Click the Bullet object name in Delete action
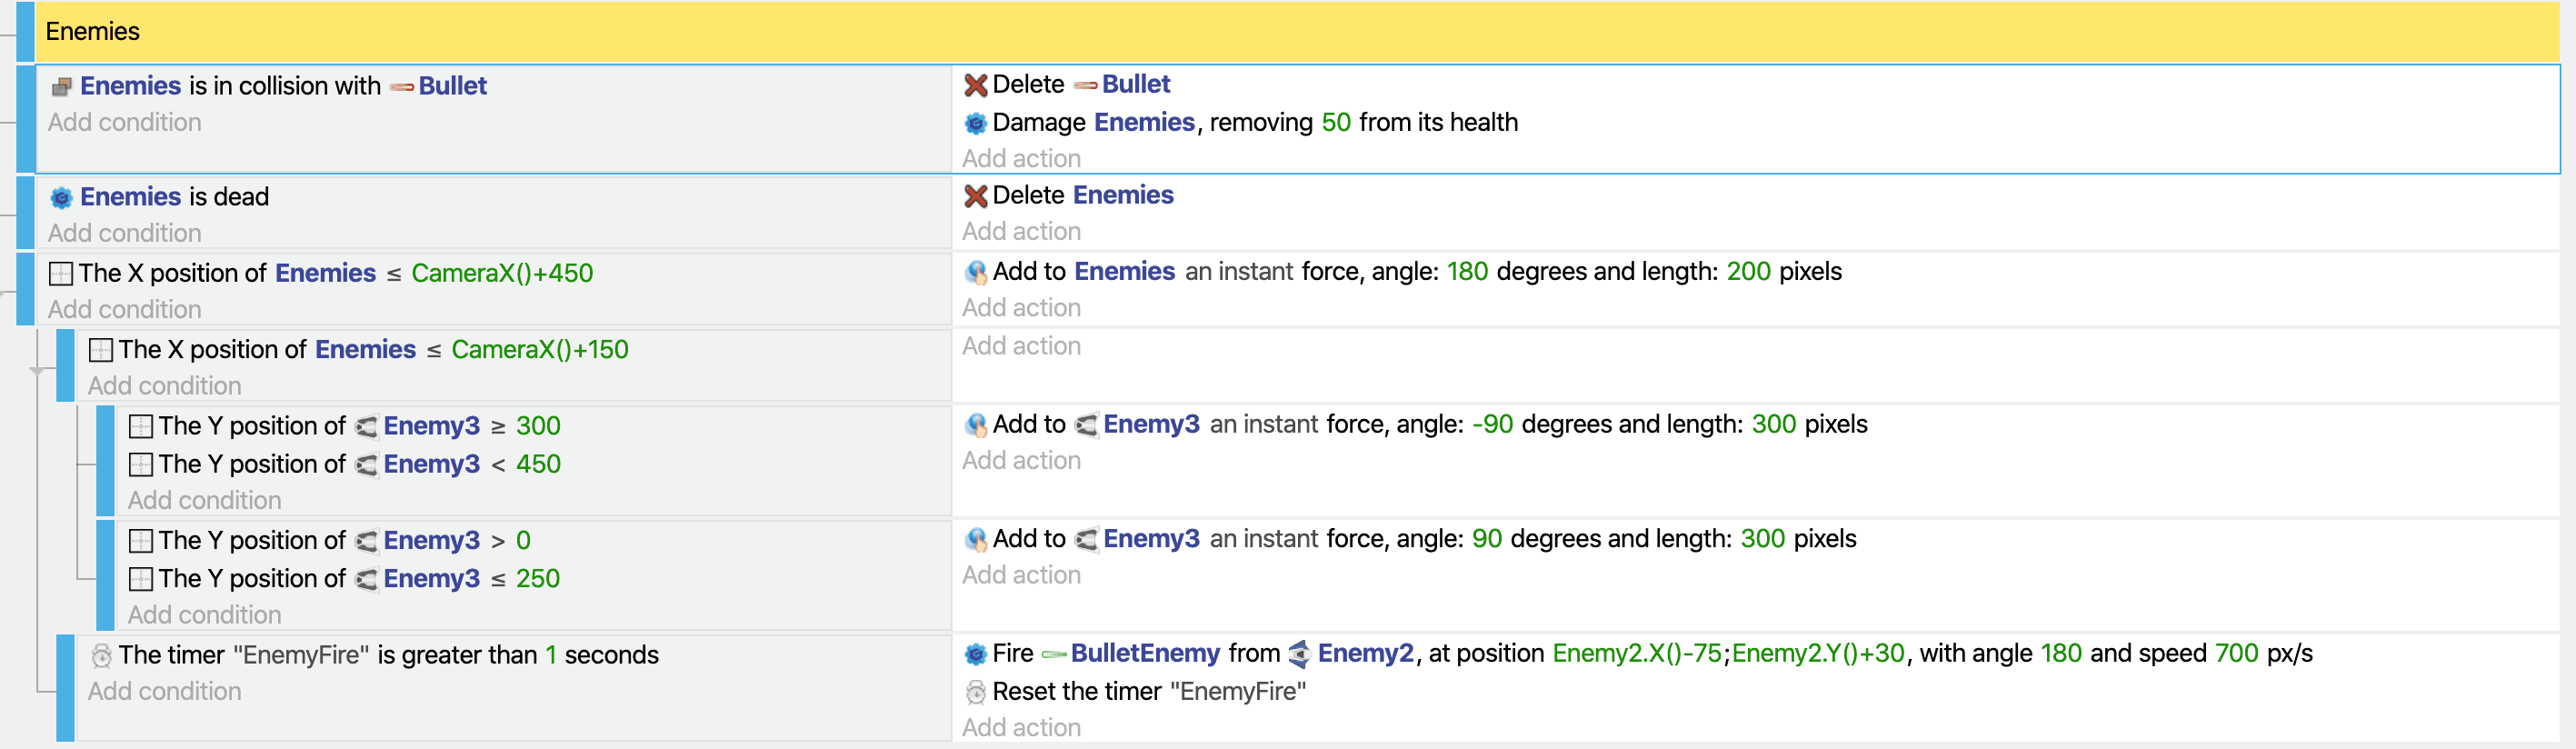 coord(1135,84)
